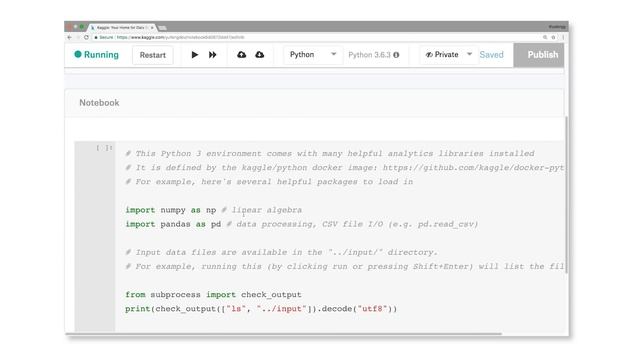The width and height of the screenshot is (640, 360).
Task: Click the Notebook header label
Action: point(99,103)
